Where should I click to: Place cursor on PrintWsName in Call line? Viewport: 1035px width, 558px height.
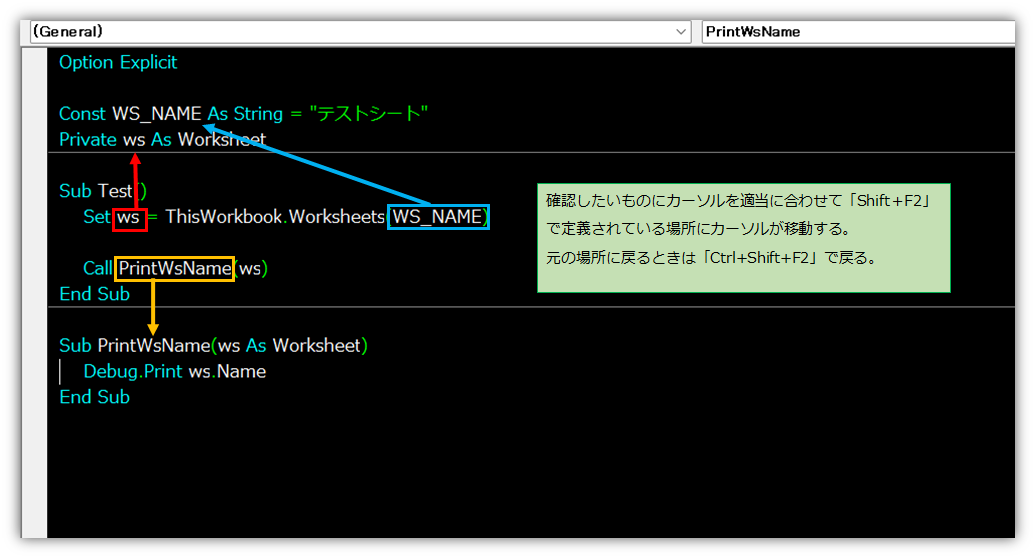(x=174, y=269)
